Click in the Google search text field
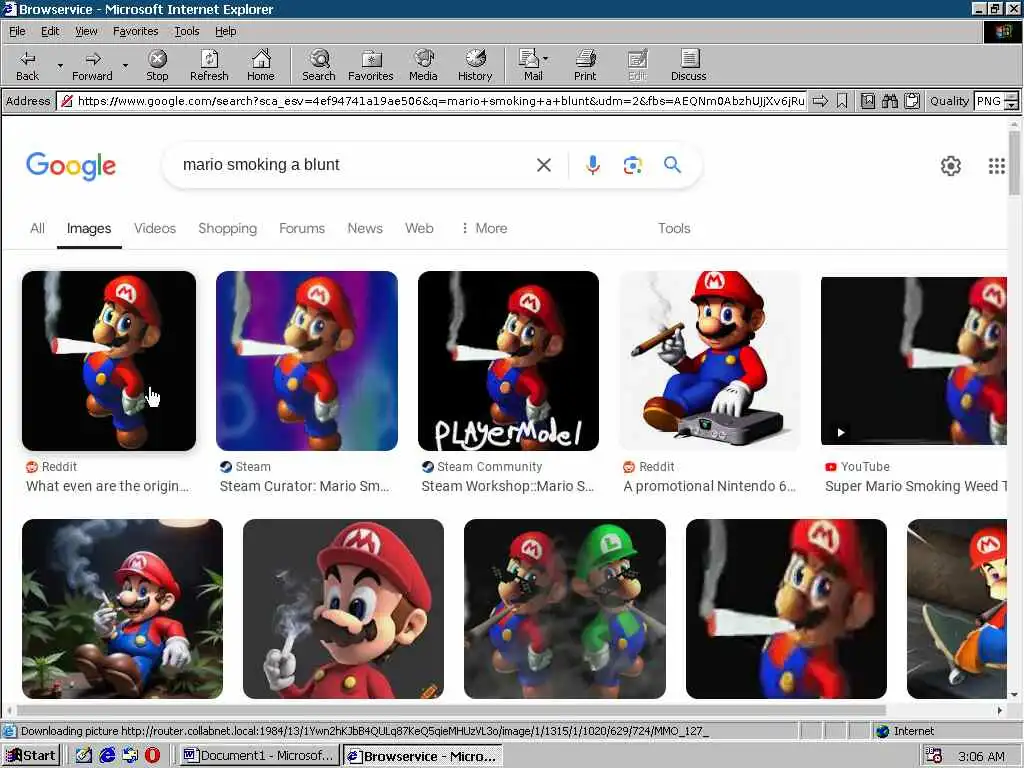This screenshot has height=768, width=1024. click(x=353, y=165)
